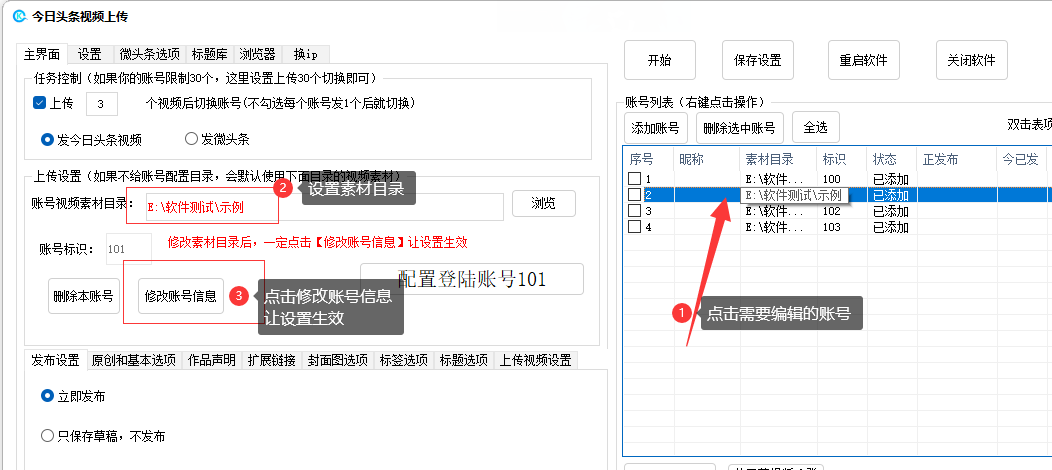Check the checkbox for account row 4
Image resolution: width=1052 pixels, height=470 pixels.
point(634,227)
